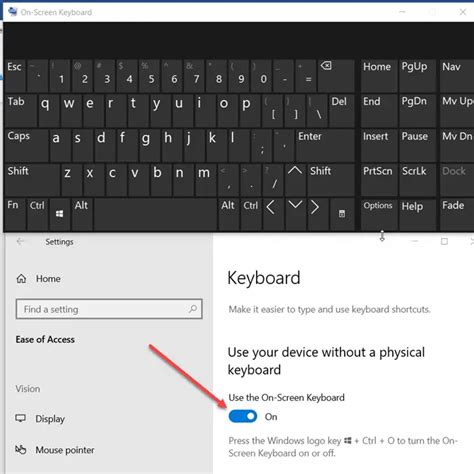Click the Find a setting search box
The image size is (474, 474).
[109, 309]
